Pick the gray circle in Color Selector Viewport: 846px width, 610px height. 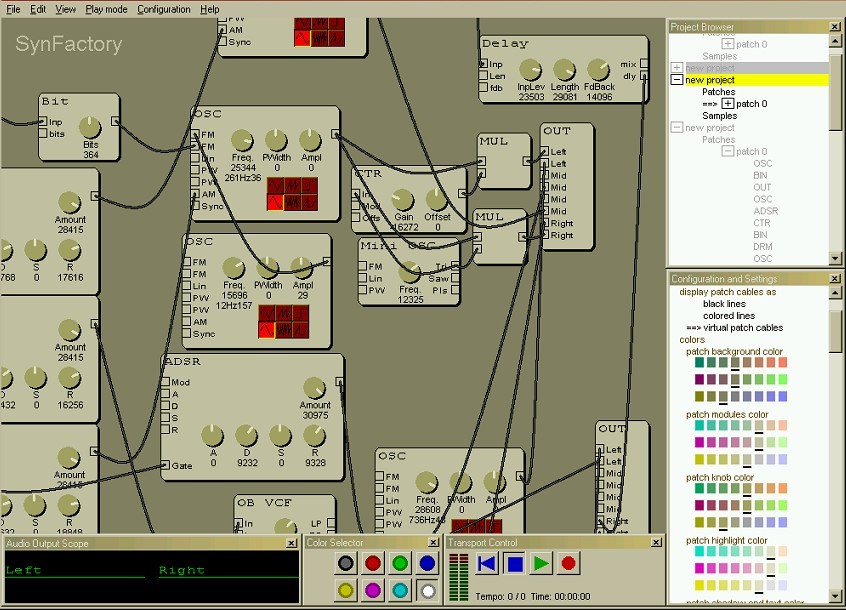click(x=345, y=563)
